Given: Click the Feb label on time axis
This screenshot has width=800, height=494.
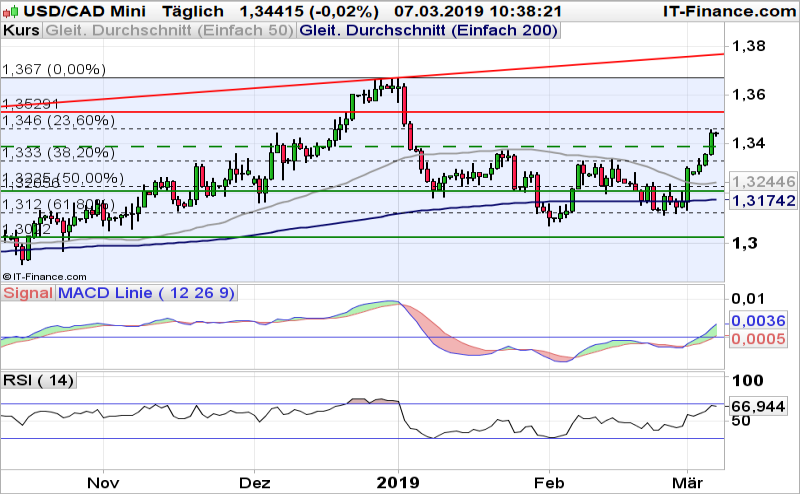Looking at the screenshot, I should coord(549,482).
